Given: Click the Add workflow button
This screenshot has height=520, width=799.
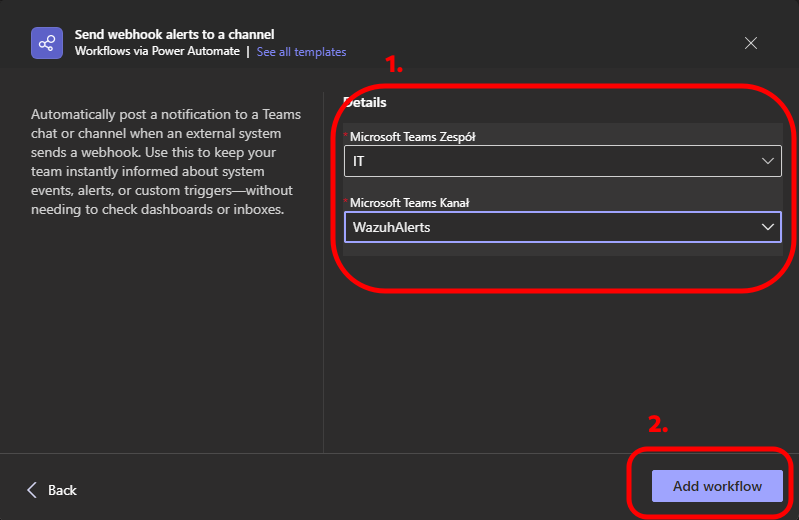Looking at the screenshot, I should point(717,486).
